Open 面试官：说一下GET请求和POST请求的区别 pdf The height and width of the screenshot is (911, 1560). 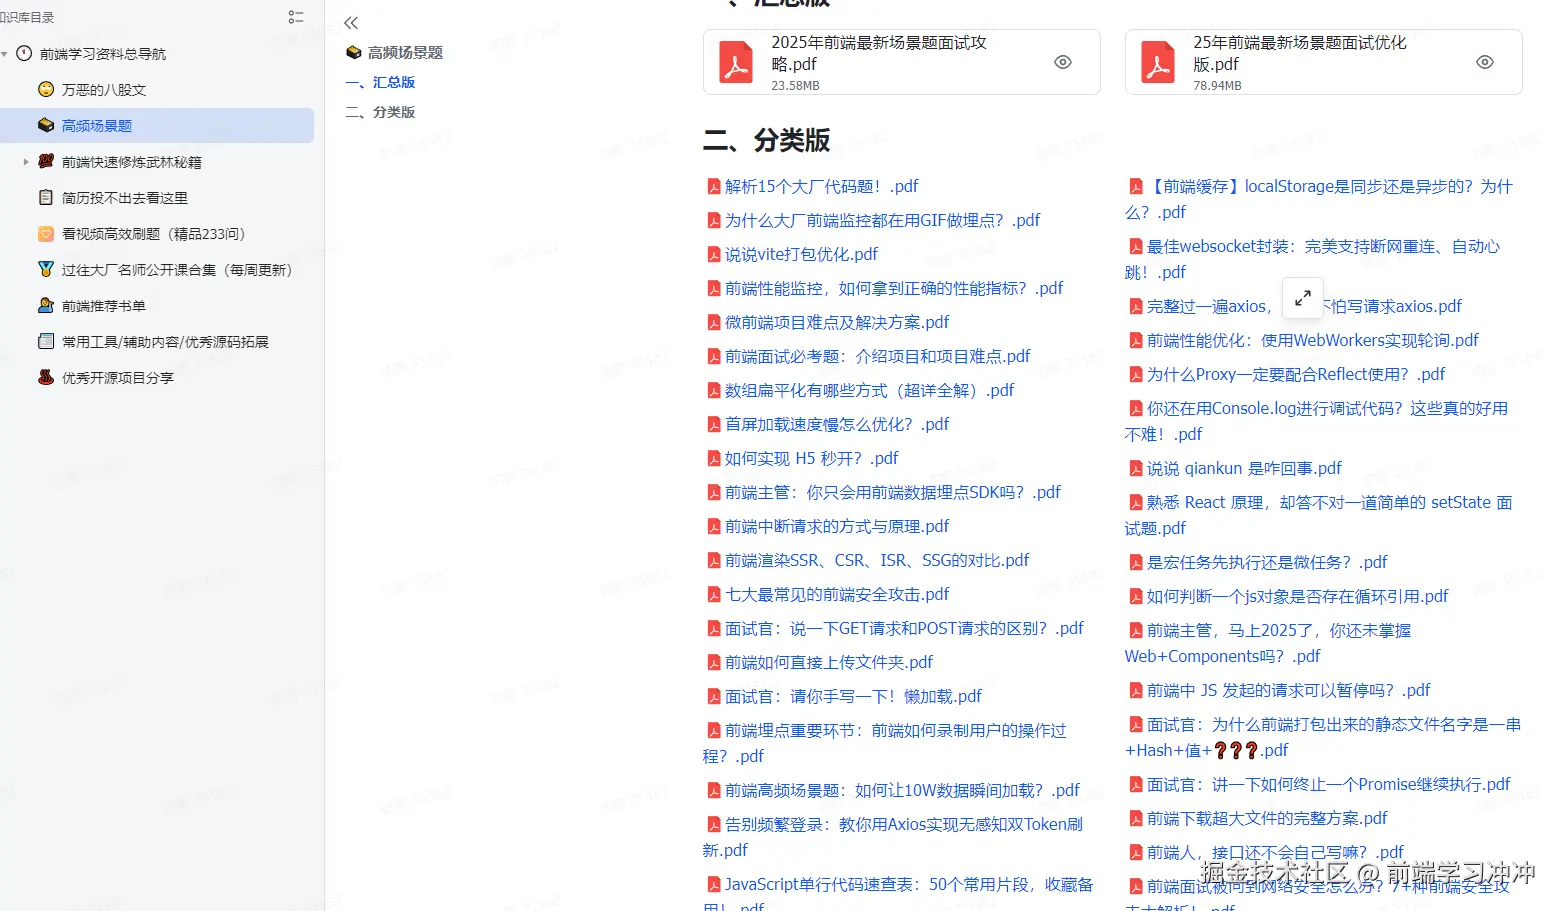tap(904, 628)
